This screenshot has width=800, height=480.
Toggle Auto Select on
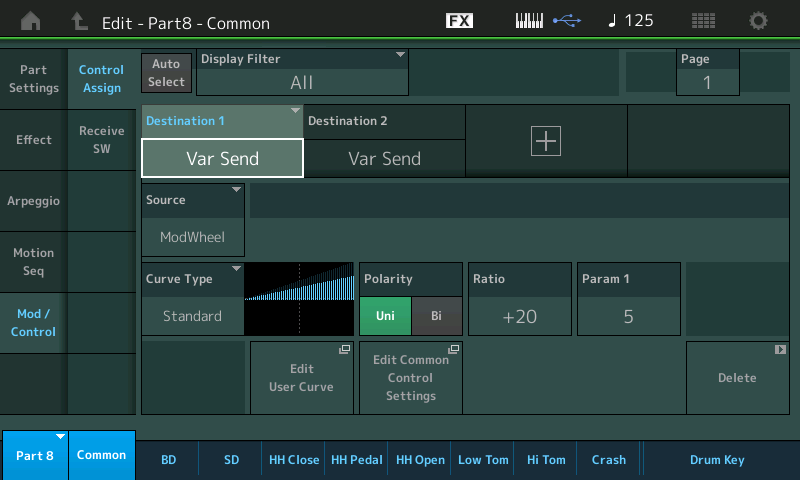click(x=167, y=72)
